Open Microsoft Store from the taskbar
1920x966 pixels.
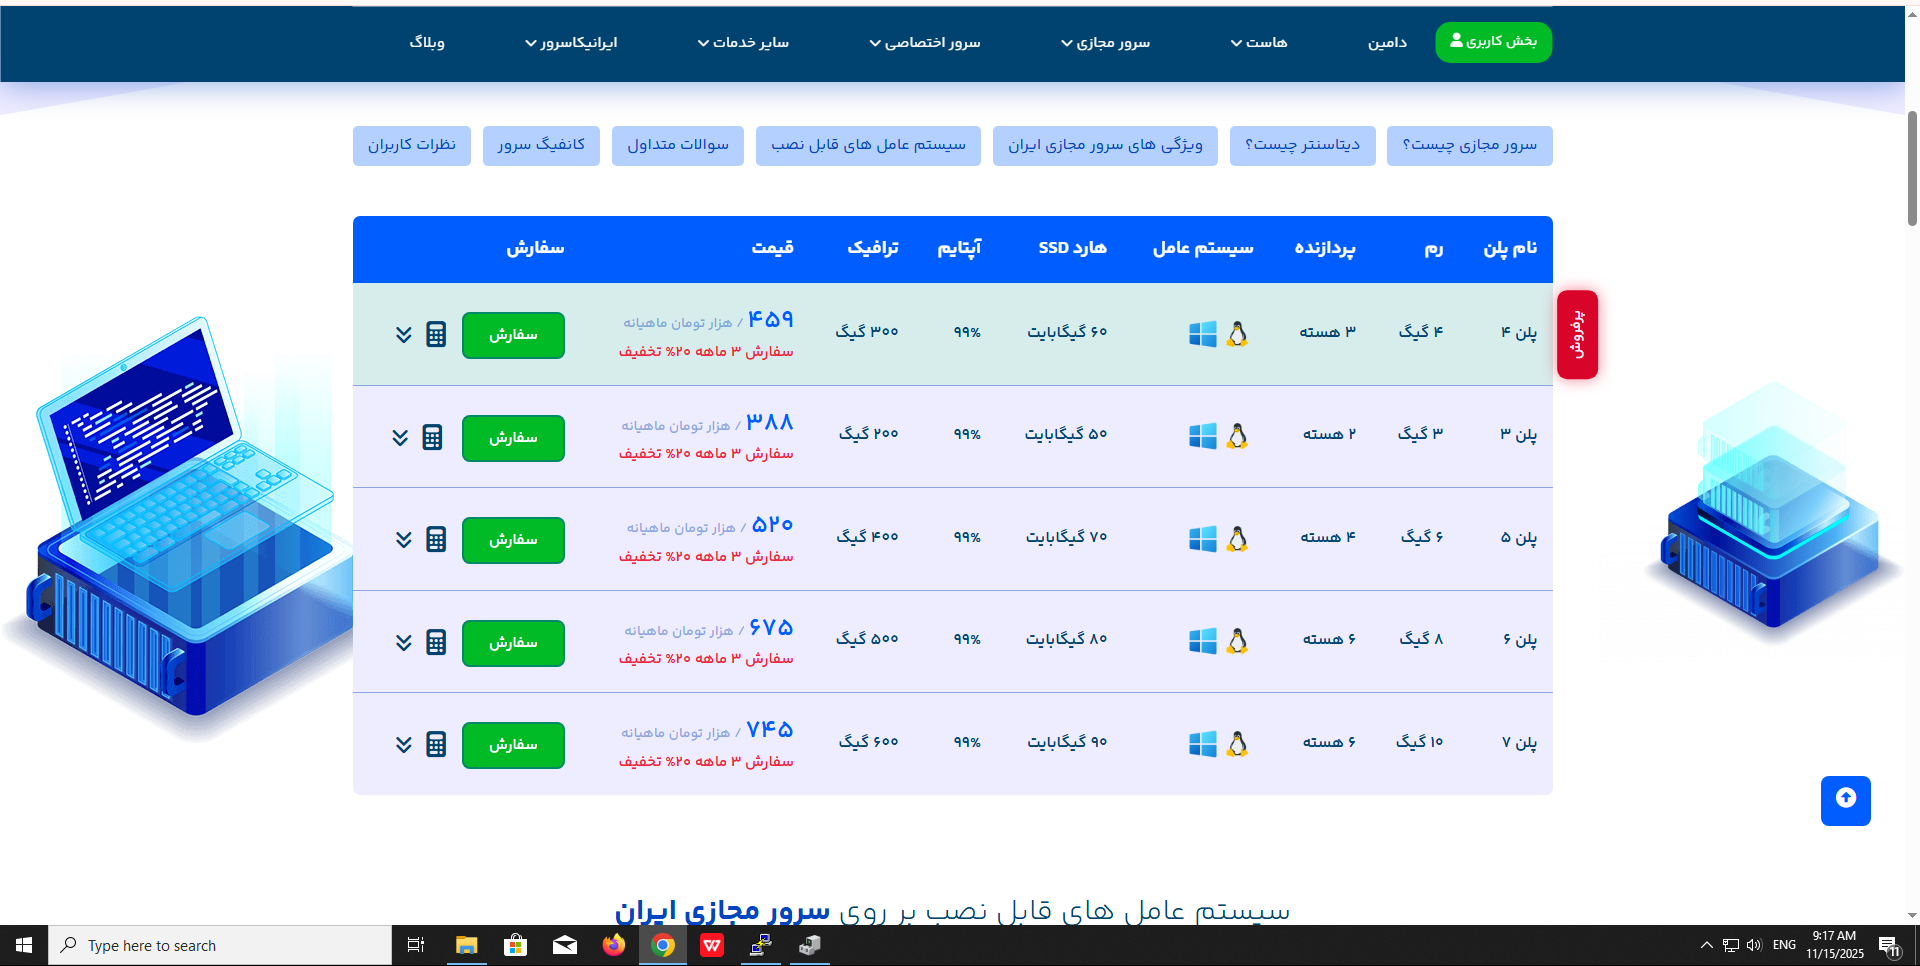coord(515,945)
